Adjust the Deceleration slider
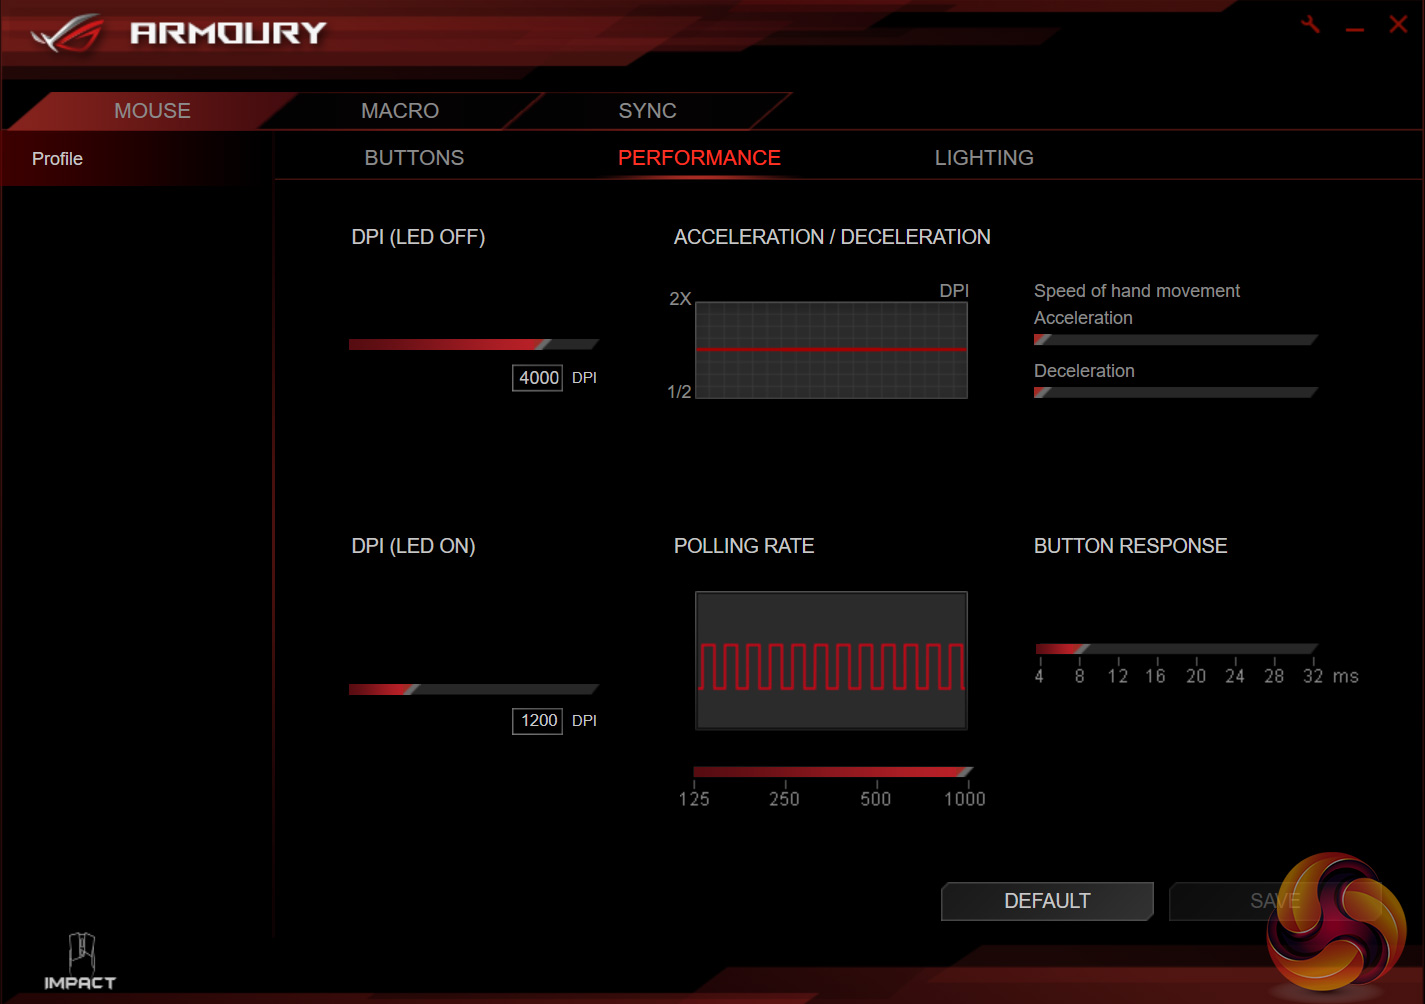The image size is (1425, 1004). pos(1176,392)
